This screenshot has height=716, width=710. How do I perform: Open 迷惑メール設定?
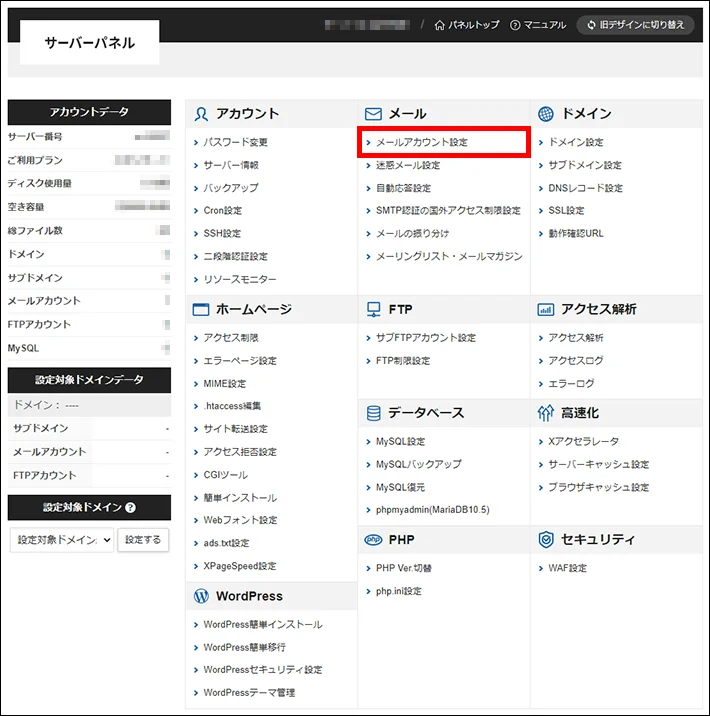(408, 165)
